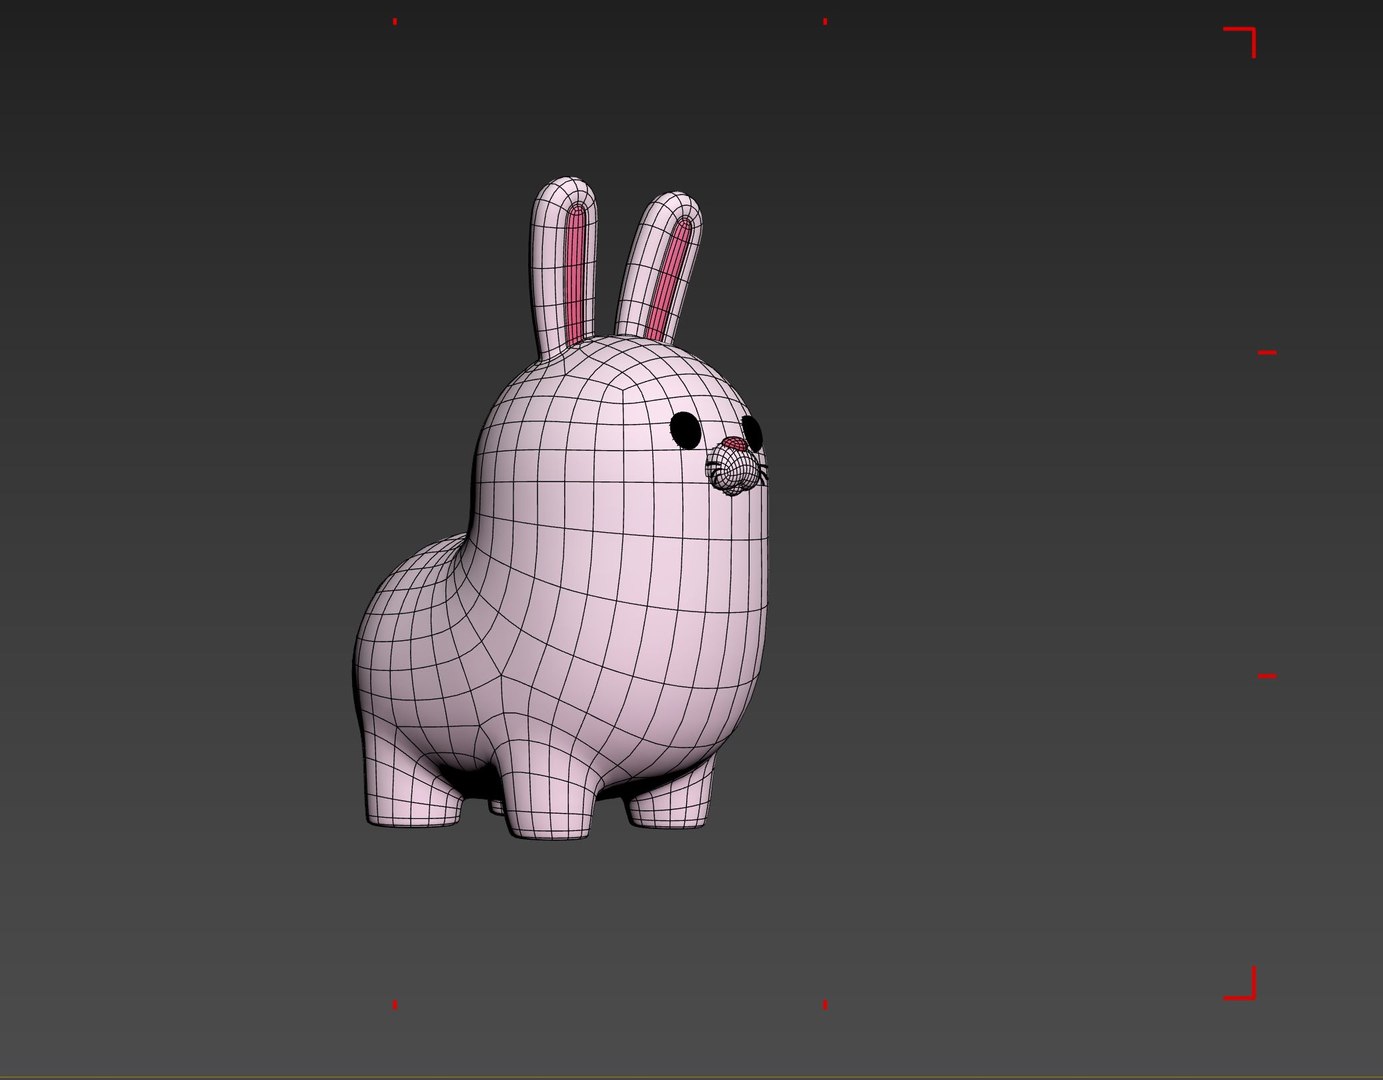Image resolution: width=1383 pixels, height=1080 pixels.
Task: Click the rabbit's pink nose
Action: click(x=734, y=443)
